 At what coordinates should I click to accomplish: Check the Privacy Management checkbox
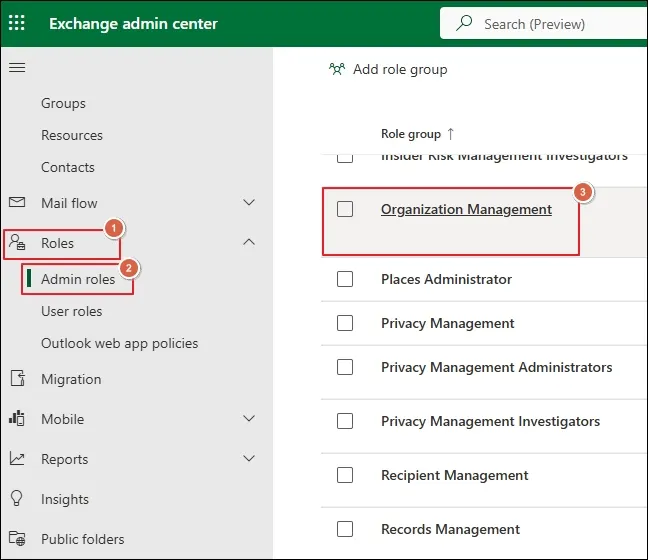pos(345,323)
